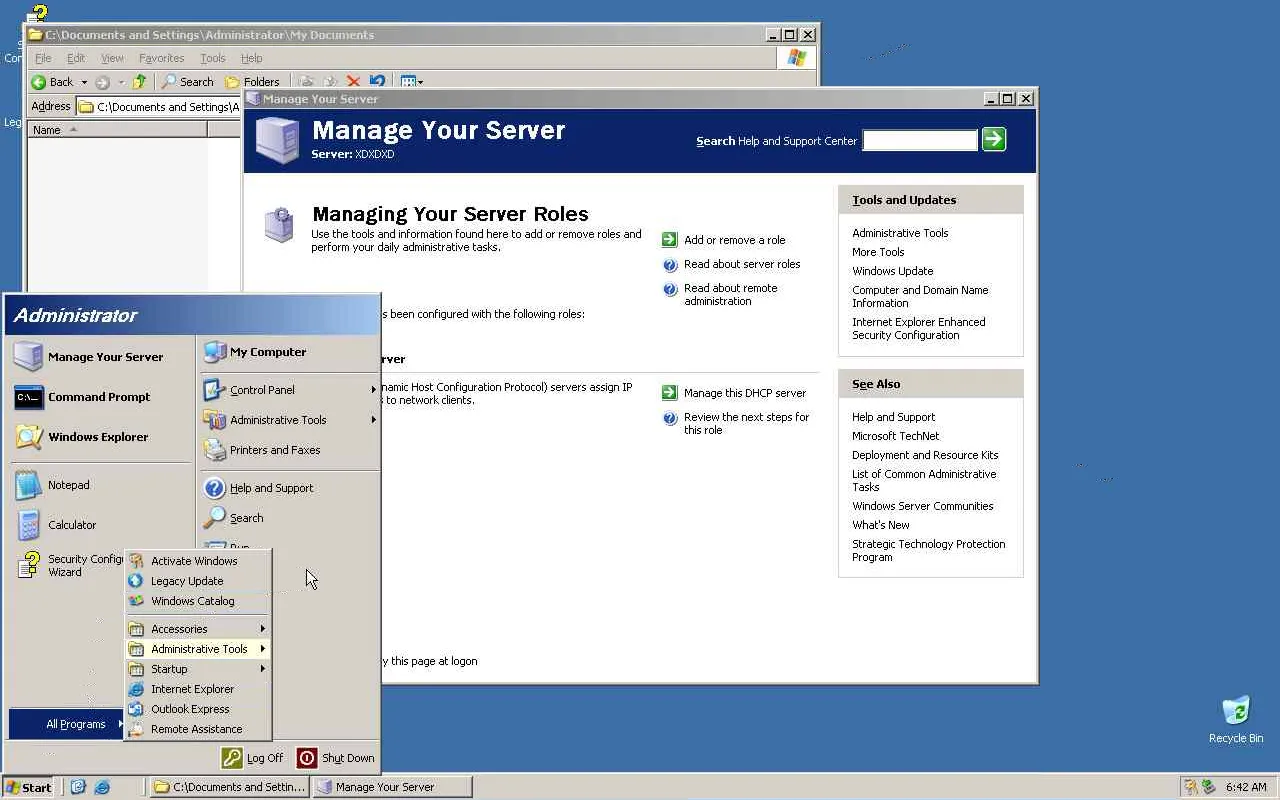This screenshot has width=1280, height=800.
Task: Click the Show Desktop quick launch icon
Action: 78,787
